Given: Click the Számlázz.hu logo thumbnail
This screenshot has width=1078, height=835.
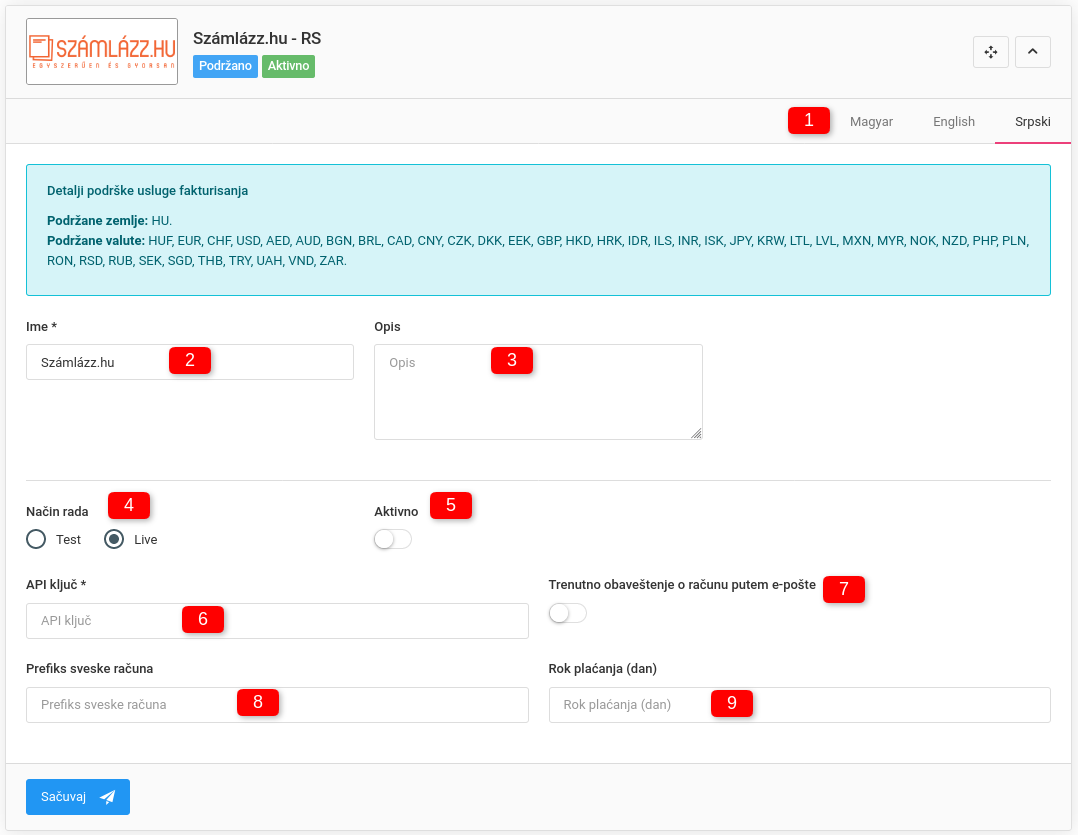Looking at the screenshot, I should click(x=102, y=52).
